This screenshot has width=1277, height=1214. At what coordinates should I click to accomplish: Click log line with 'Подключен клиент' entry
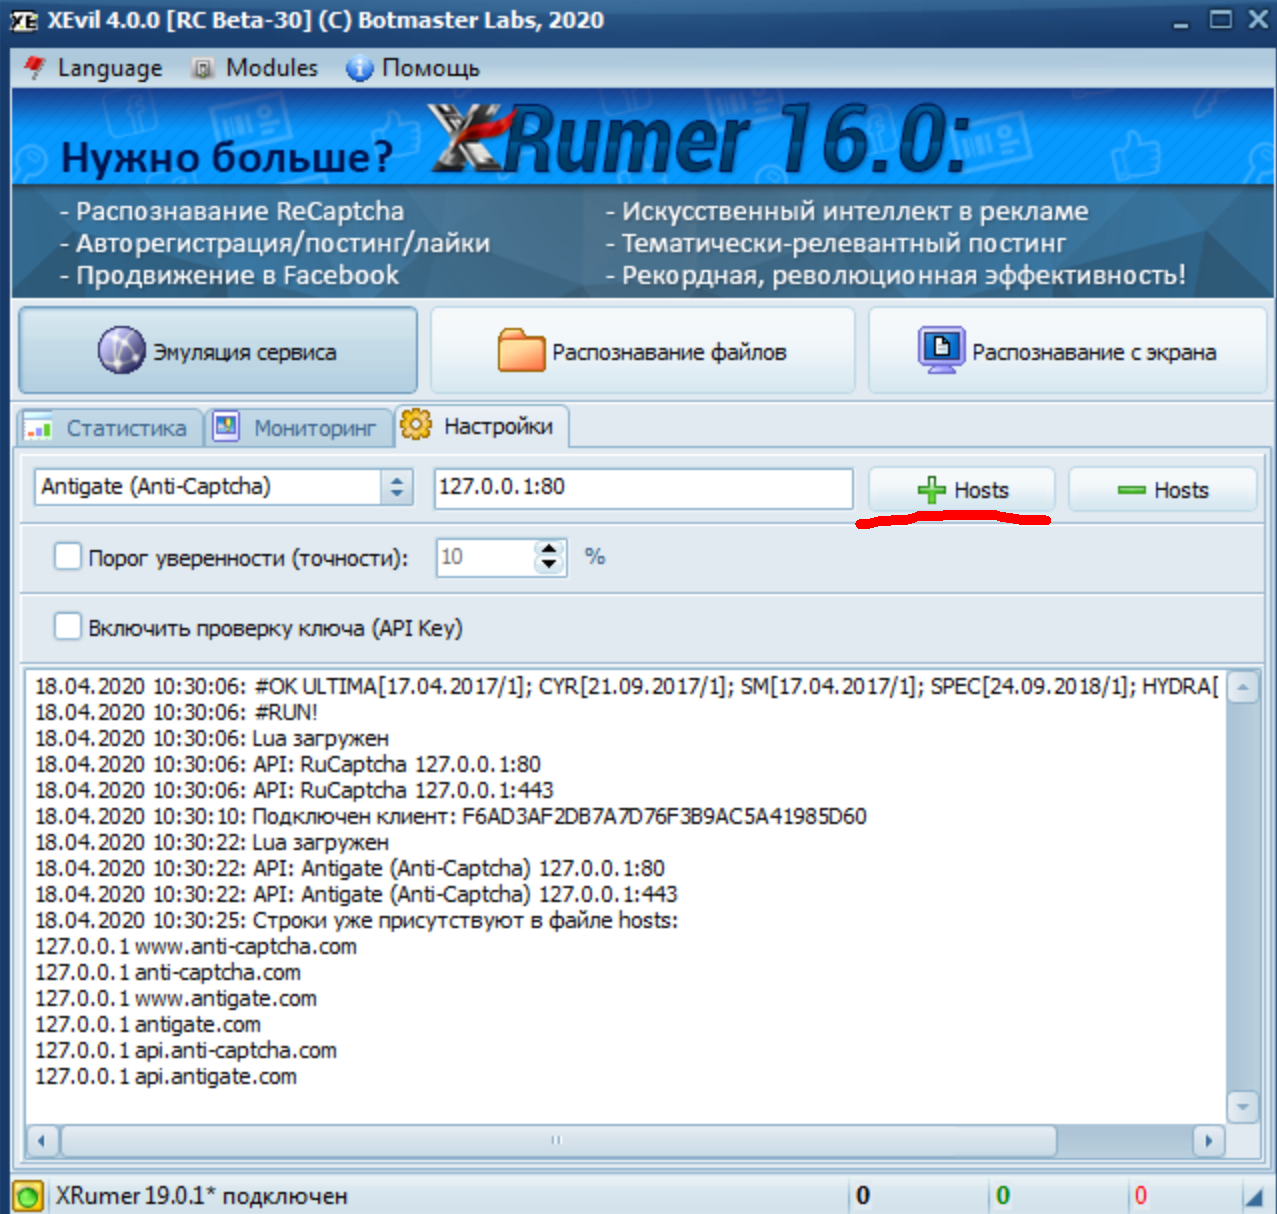tap(451, 816)
